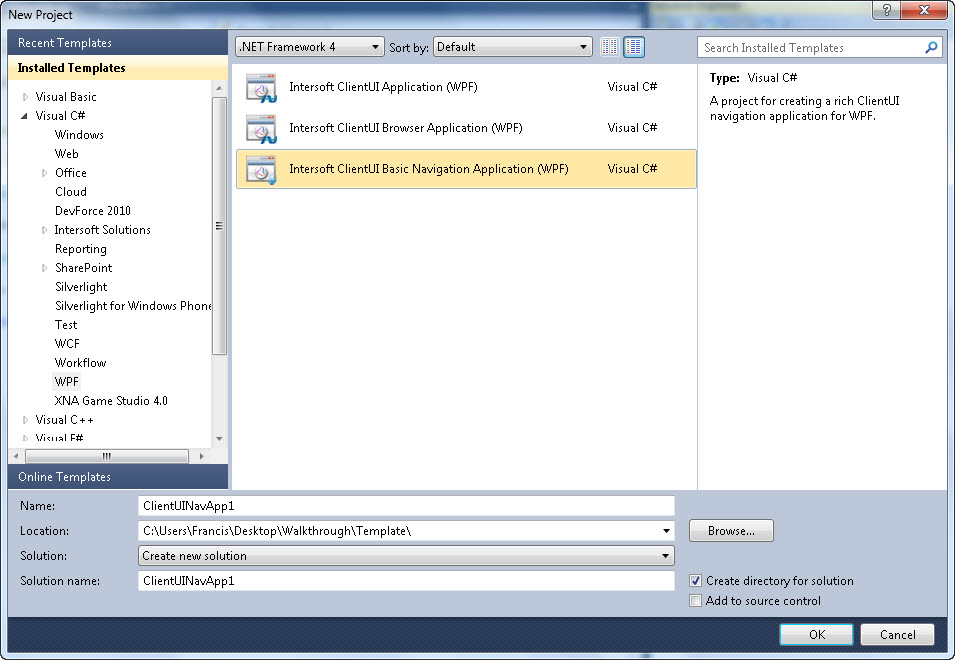Expand the SharePoint tree node
This screenshot has height=660, width=955.
pyautogui.click(x=44, y=268)
